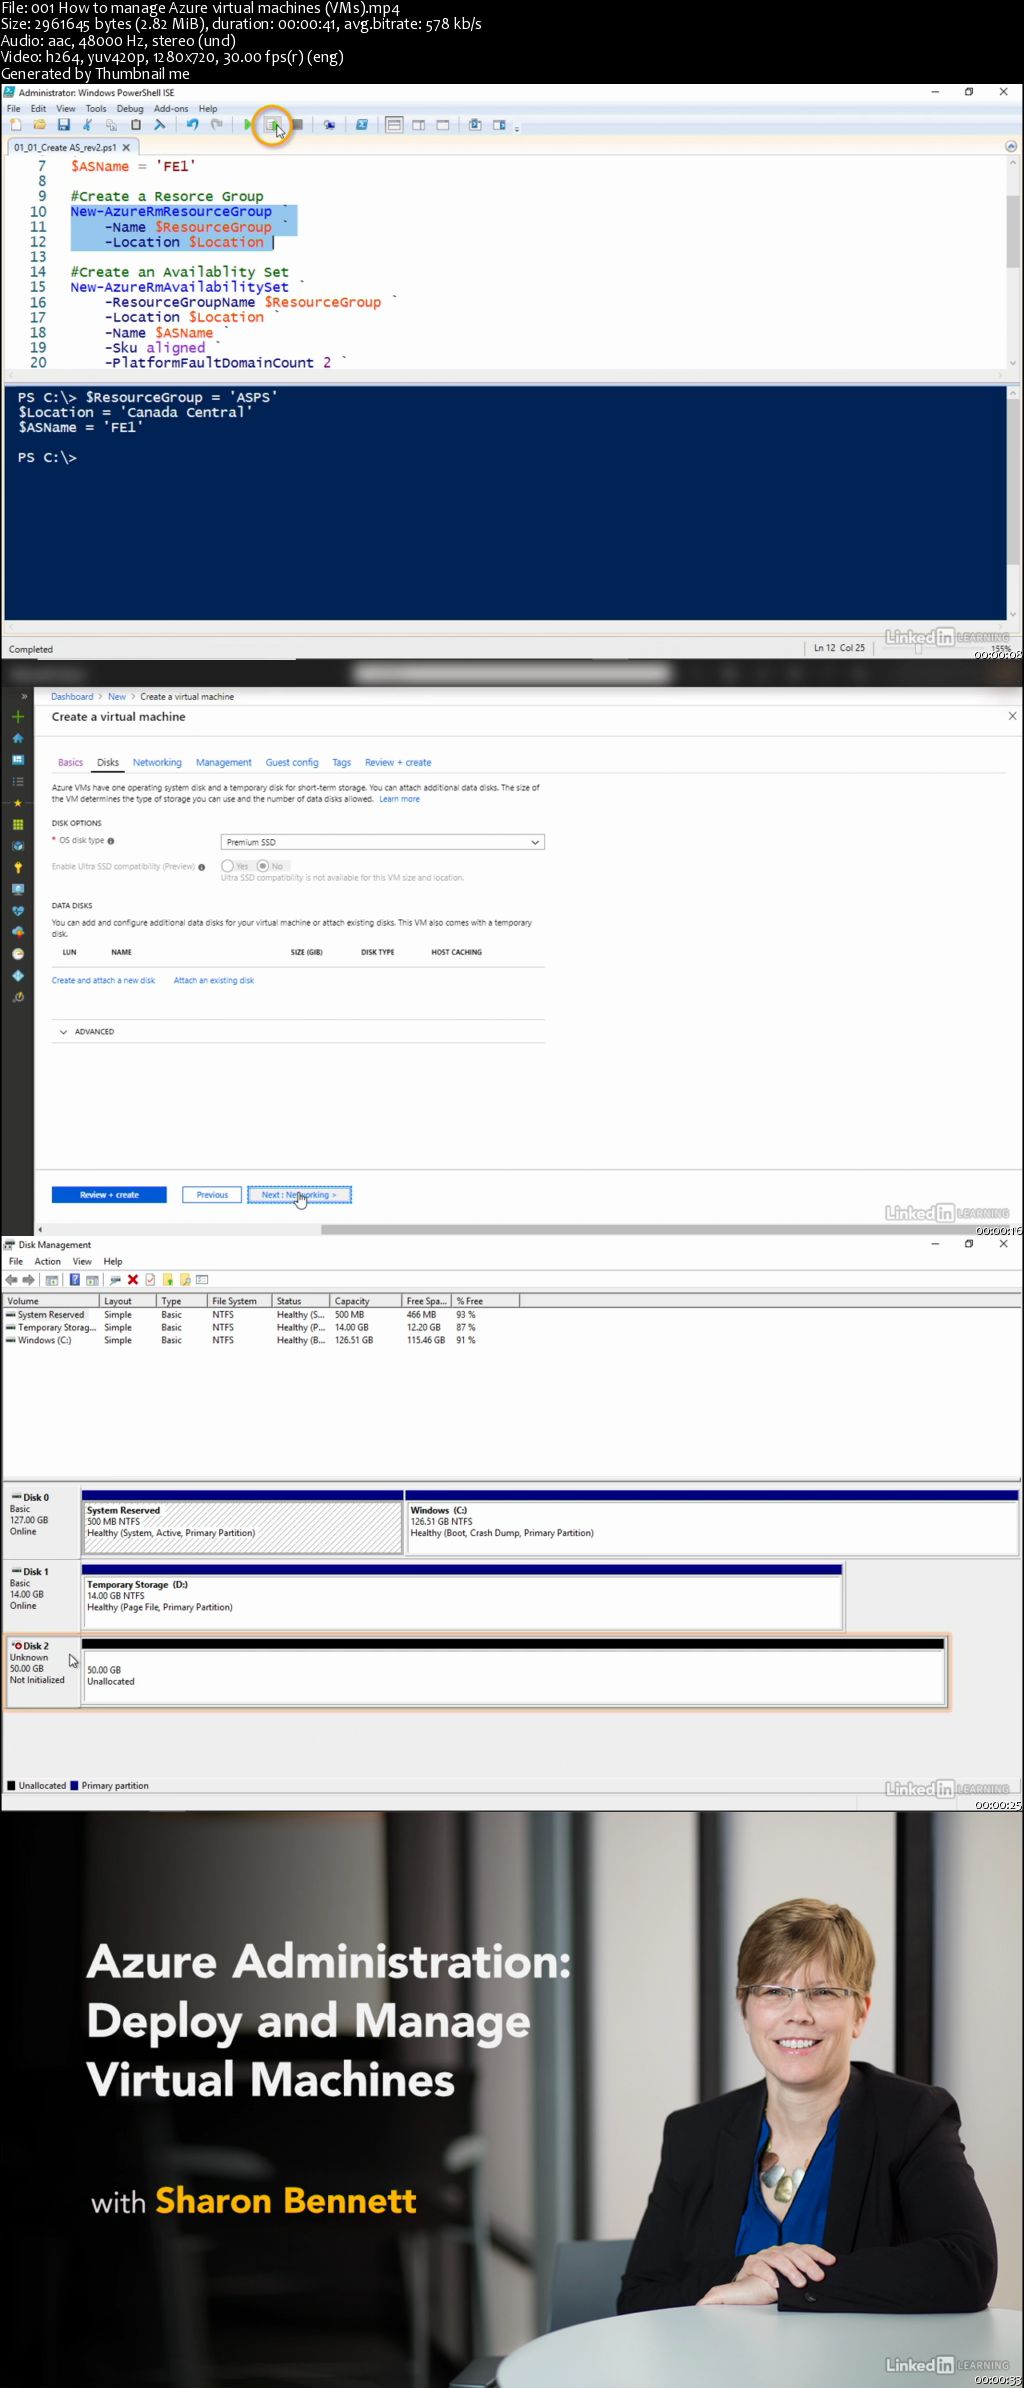Open All services list icon in Azure sidebar

pos(17,781)
